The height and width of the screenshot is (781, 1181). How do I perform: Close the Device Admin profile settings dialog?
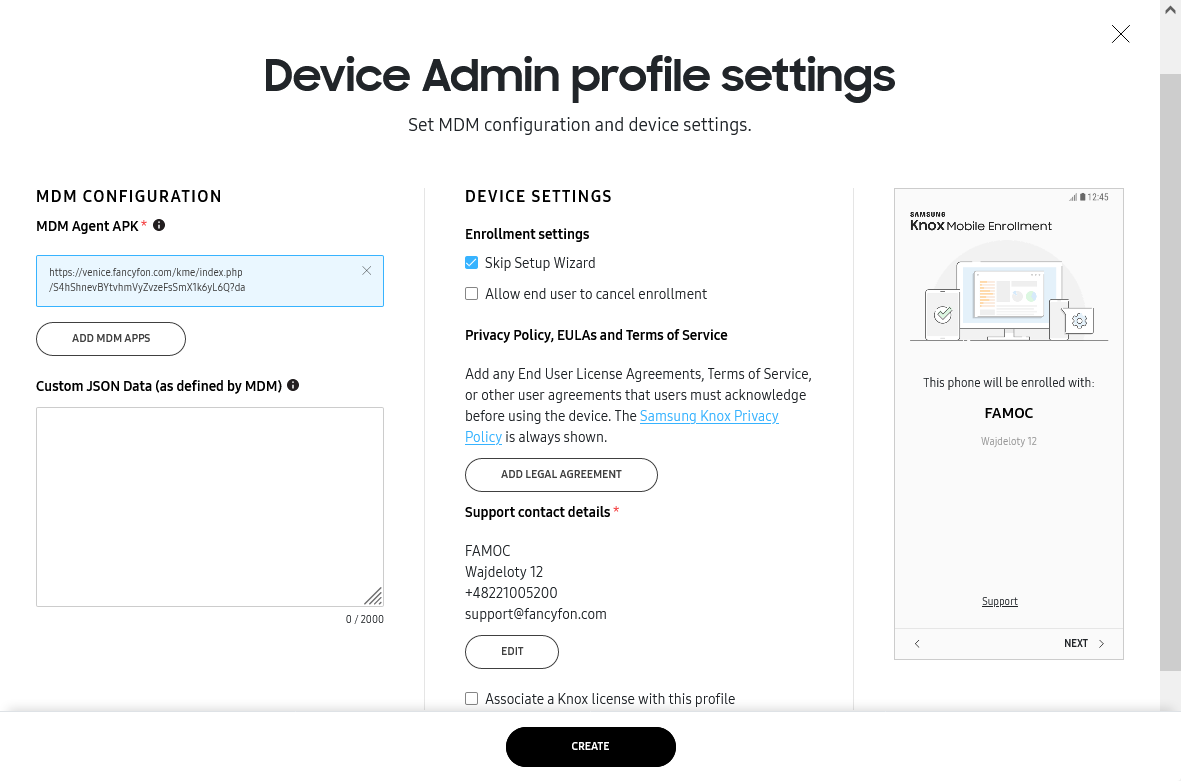click(x=1120, y=34)
